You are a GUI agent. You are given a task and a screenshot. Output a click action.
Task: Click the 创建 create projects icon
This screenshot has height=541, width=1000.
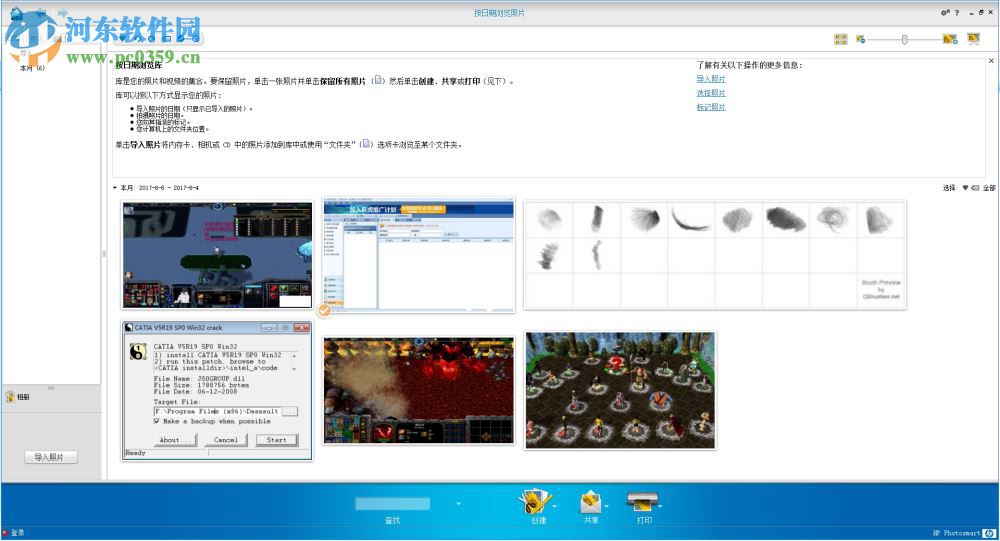tap(534, 503)
